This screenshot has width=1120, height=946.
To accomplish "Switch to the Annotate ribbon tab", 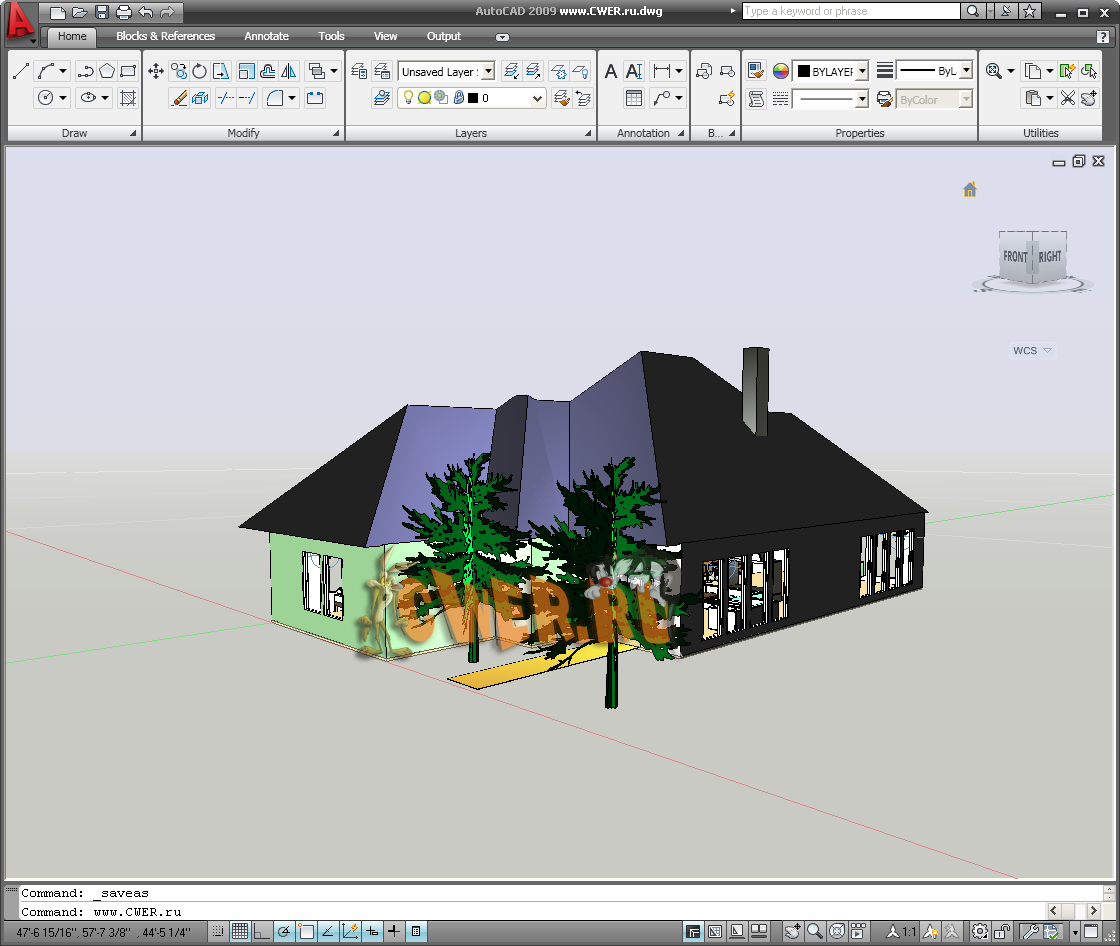I will point(266,36).
